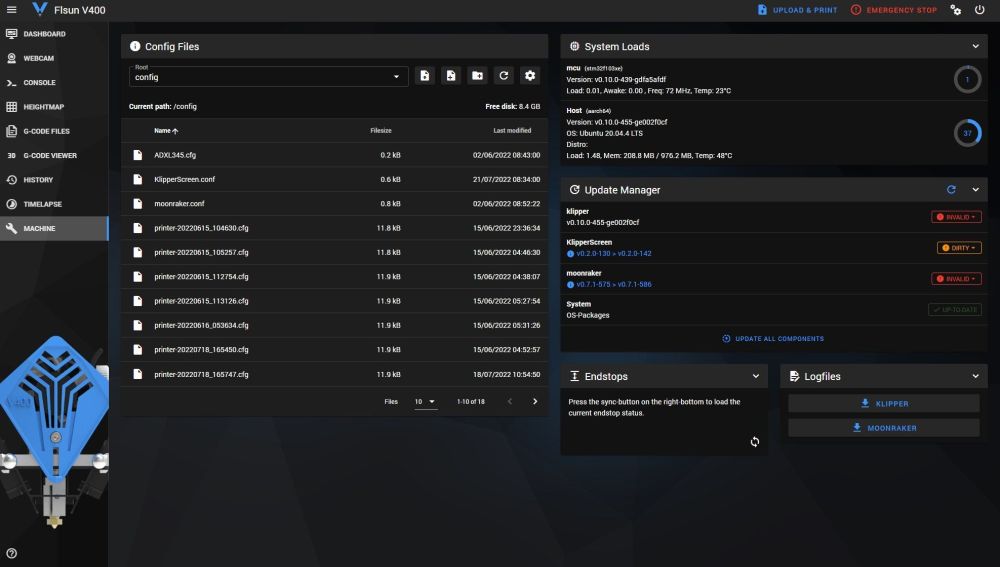Open printer-20220615_112754.cfg file
This screenshot has height=567, width=1000.
pos(334,276)
